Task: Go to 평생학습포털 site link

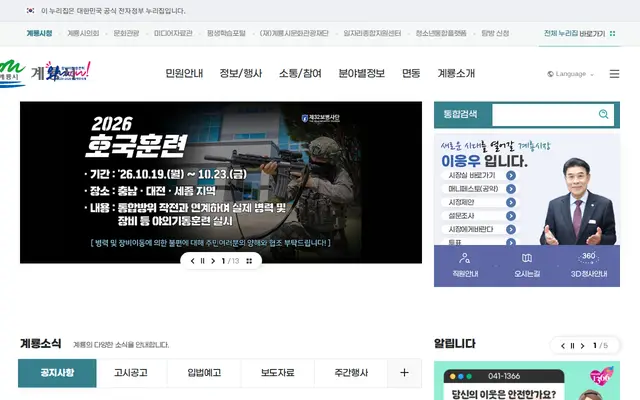Action: tap(226, 33)
